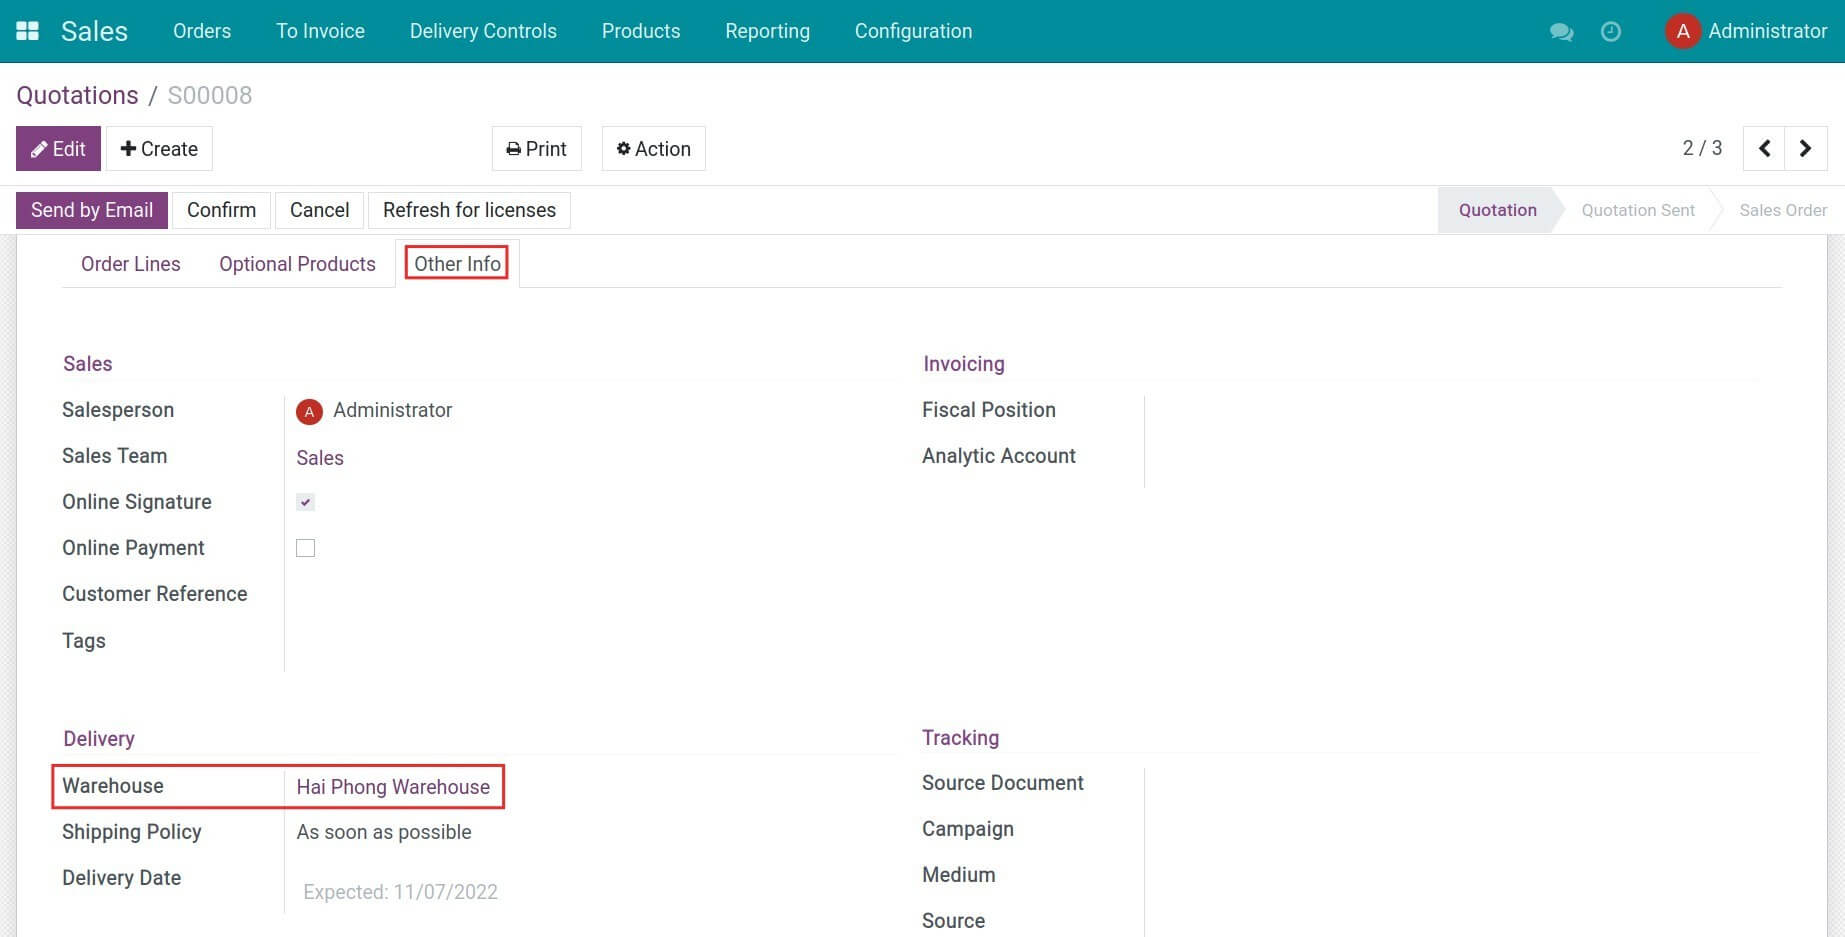Click the salesperson Administrator avatar
The image size is (1845, 937).
tap(309, 411)
